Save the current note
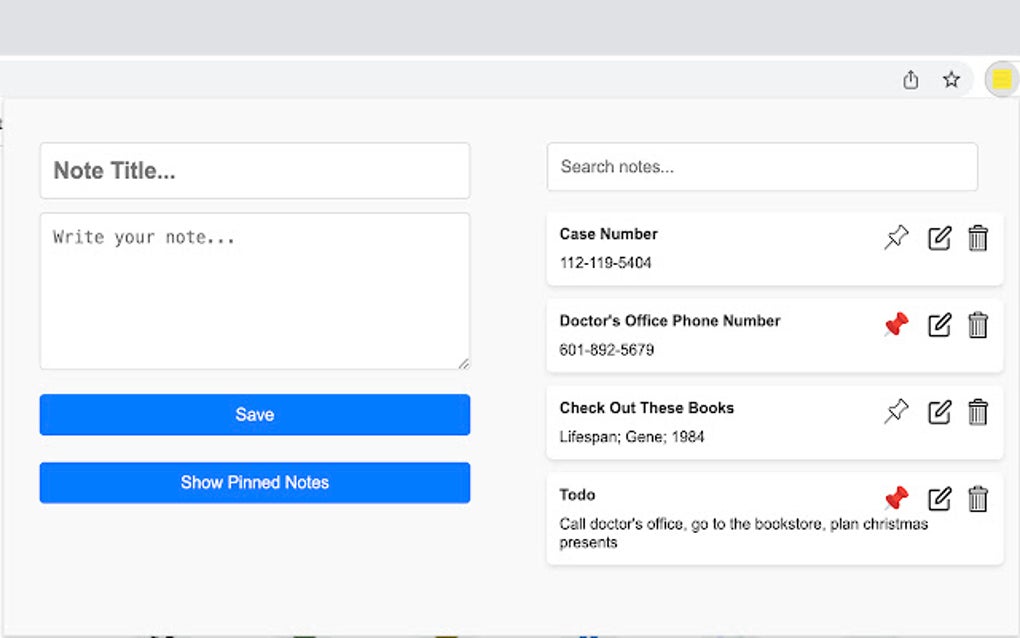The width and height of the screenshot is (1020, 638). (x=254, y=414)
